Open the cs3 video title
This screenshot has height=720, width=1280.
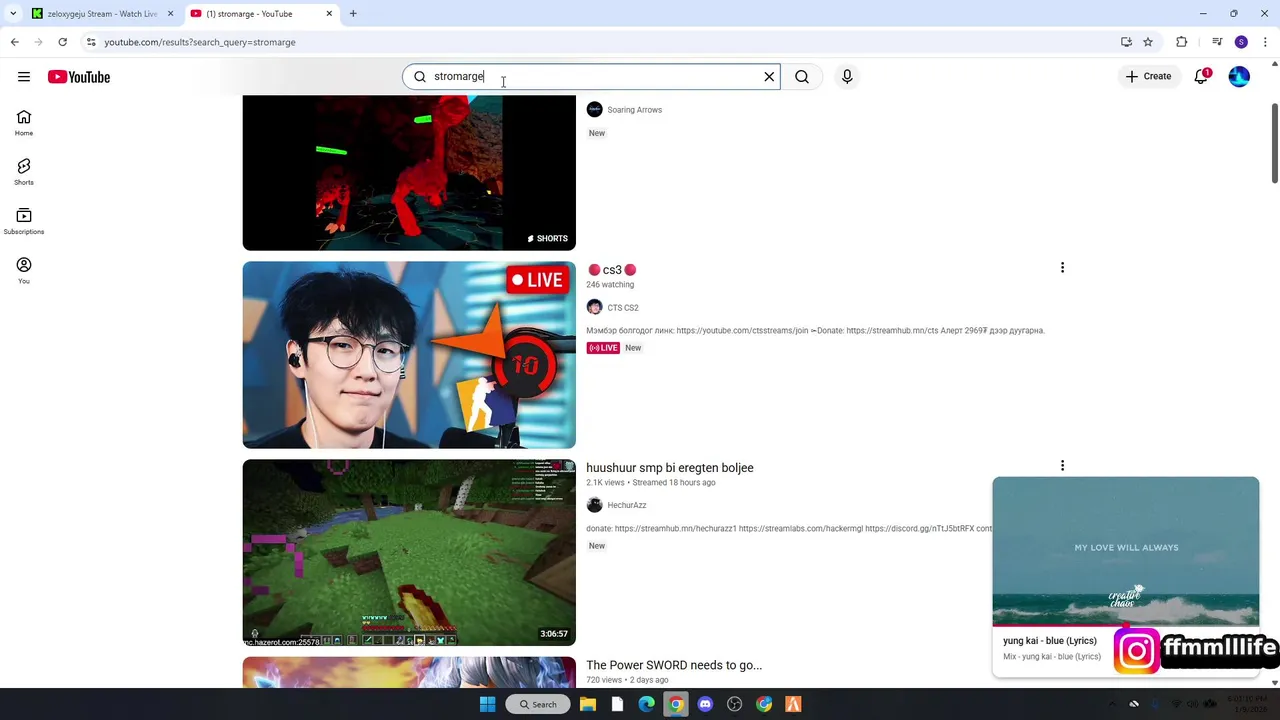click(611, 270)
